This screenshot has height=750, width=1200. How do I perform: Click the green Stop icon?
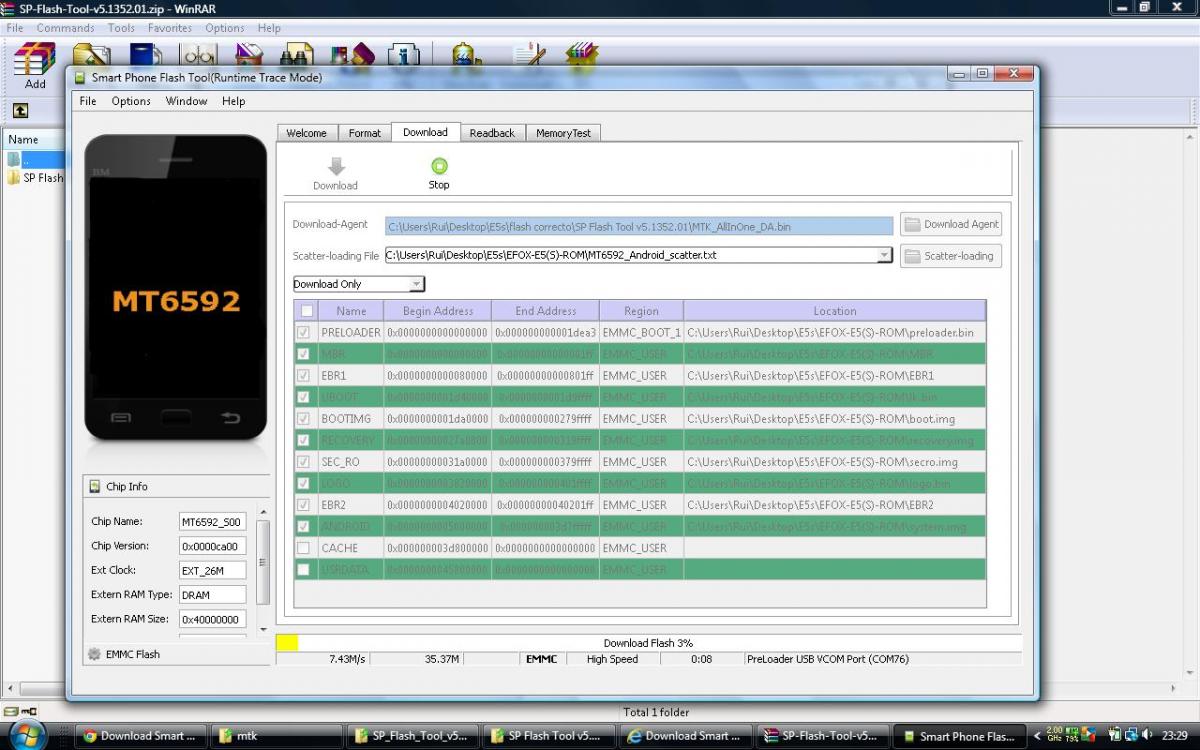[x=439, y=166]
